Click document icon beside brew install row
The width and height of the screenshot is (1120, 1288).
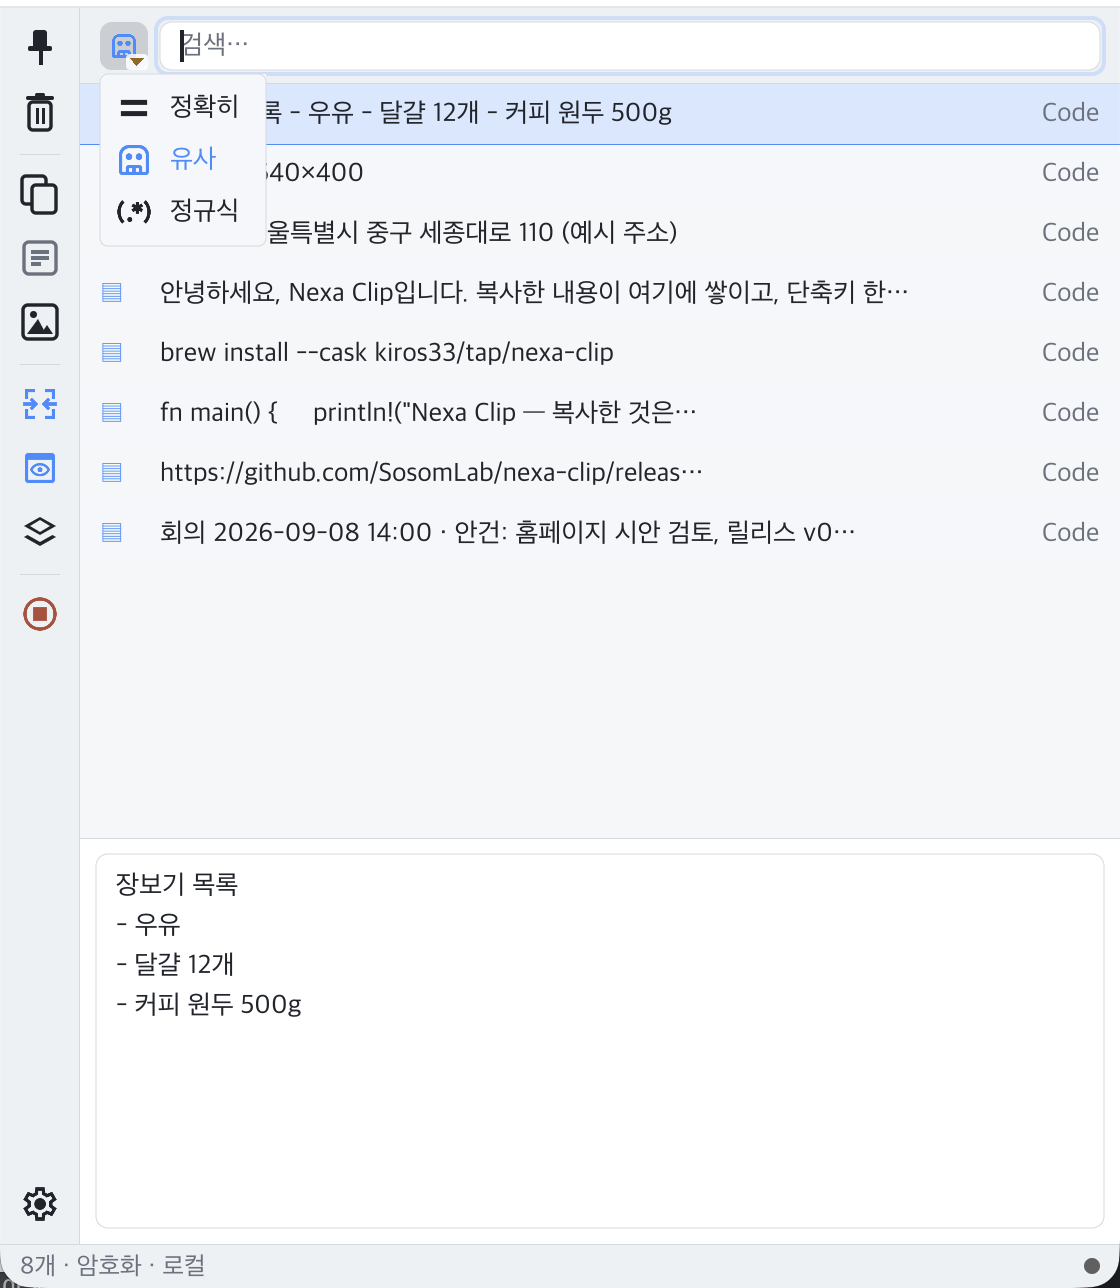(112, 352)
